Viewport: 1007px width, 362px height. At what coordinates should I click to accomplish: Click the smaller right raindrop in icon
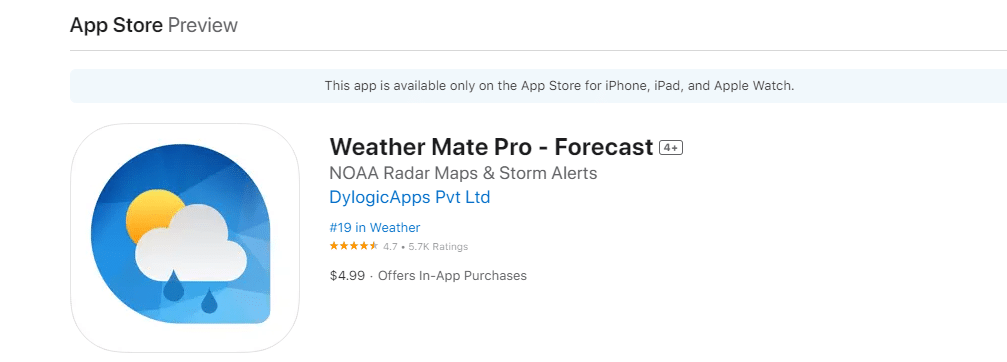[x=209, y=302]
